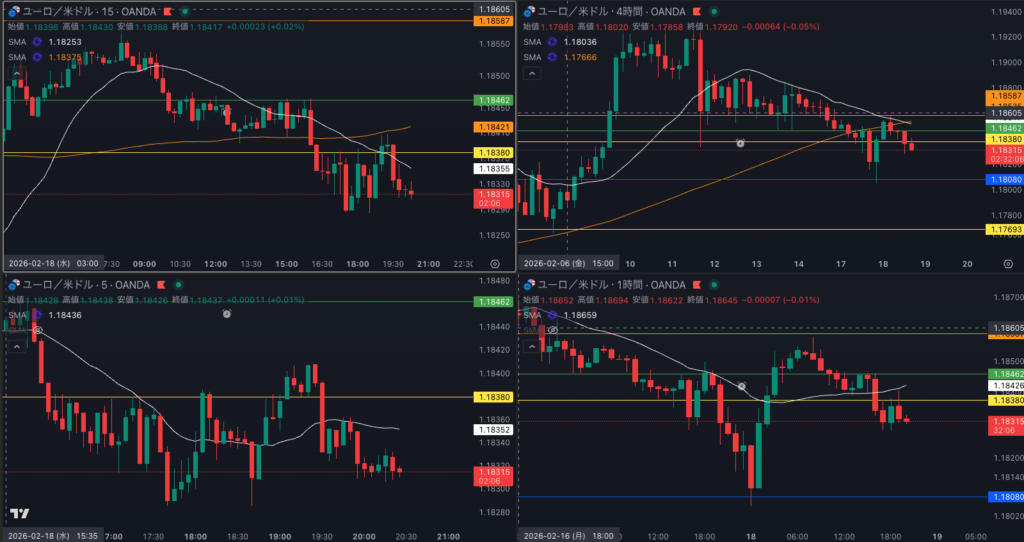
Task: Toggle visibility of first SMA on 15-minute chart
Action: pos(38,42)
